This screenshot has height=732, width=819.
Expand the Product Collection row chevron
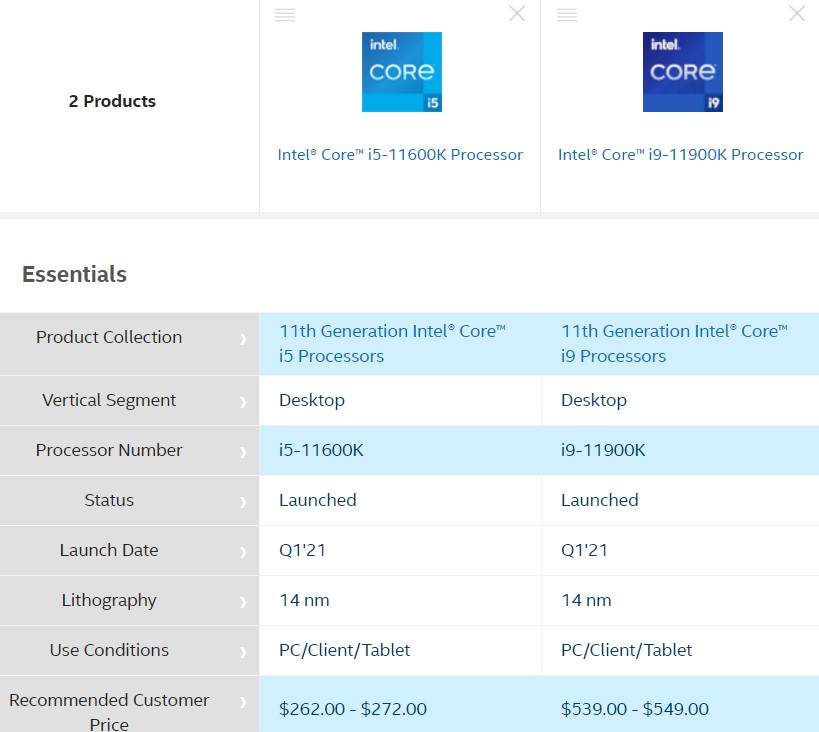[243, 339]
